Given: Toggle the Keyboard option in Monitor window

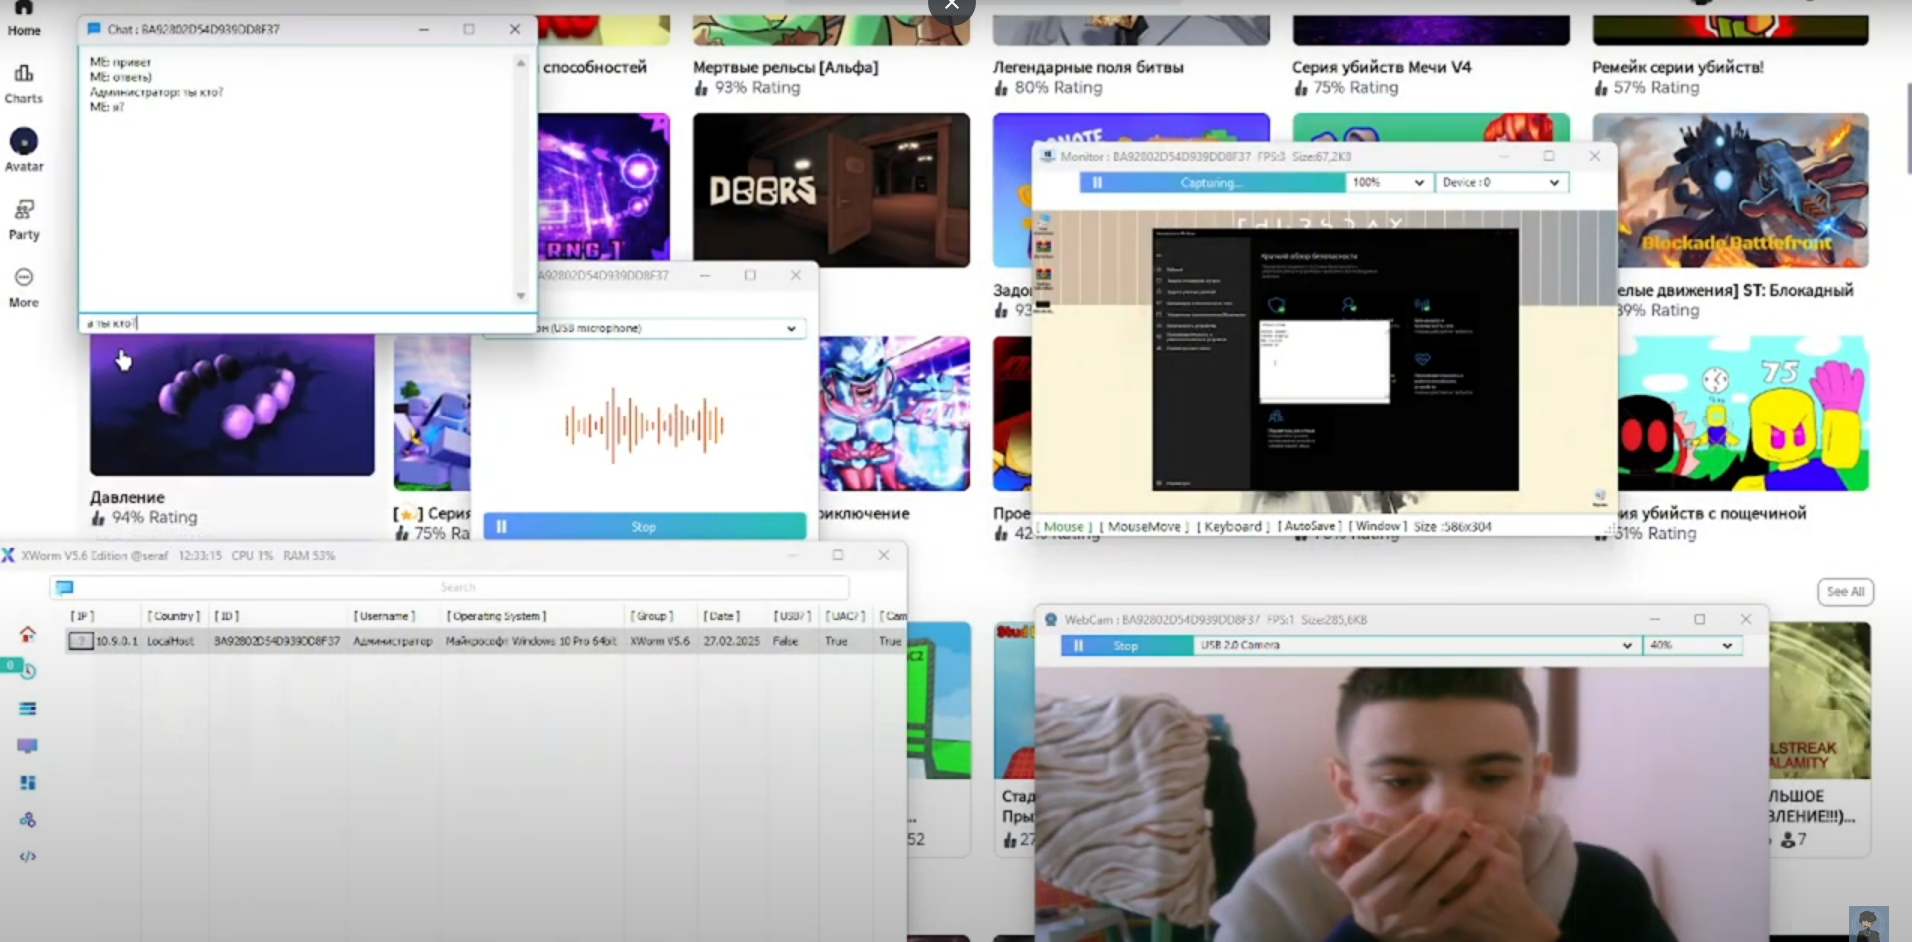Looking at the screenshot, I should 1233,526.
